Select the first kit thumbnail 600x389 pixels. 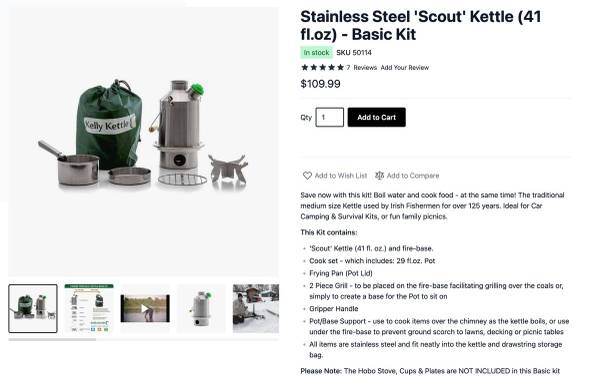33,308
